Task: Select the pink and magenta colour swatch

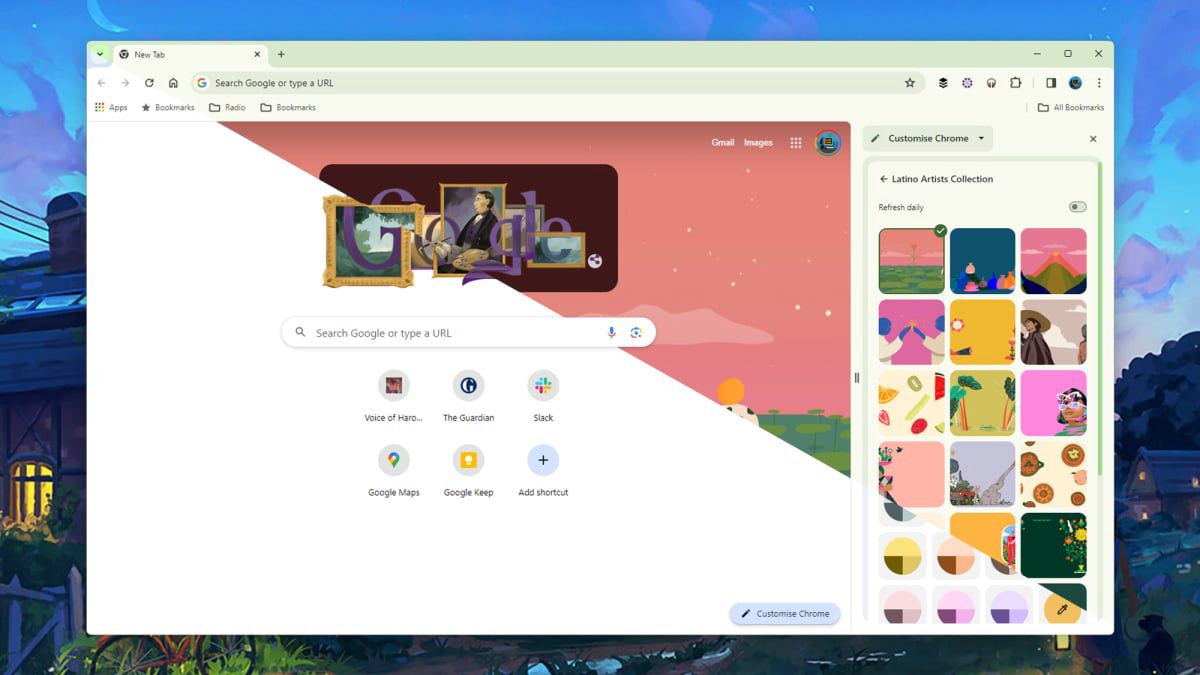Action: click(x=956, y=605)
